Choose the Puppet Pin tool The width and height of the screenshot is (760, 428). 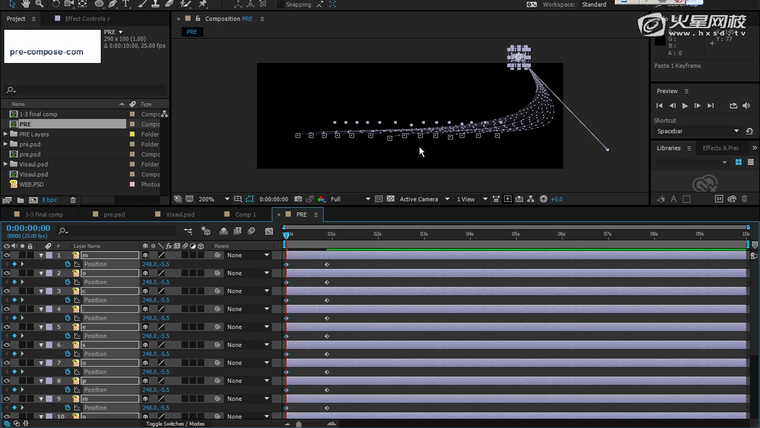(203, 4)
